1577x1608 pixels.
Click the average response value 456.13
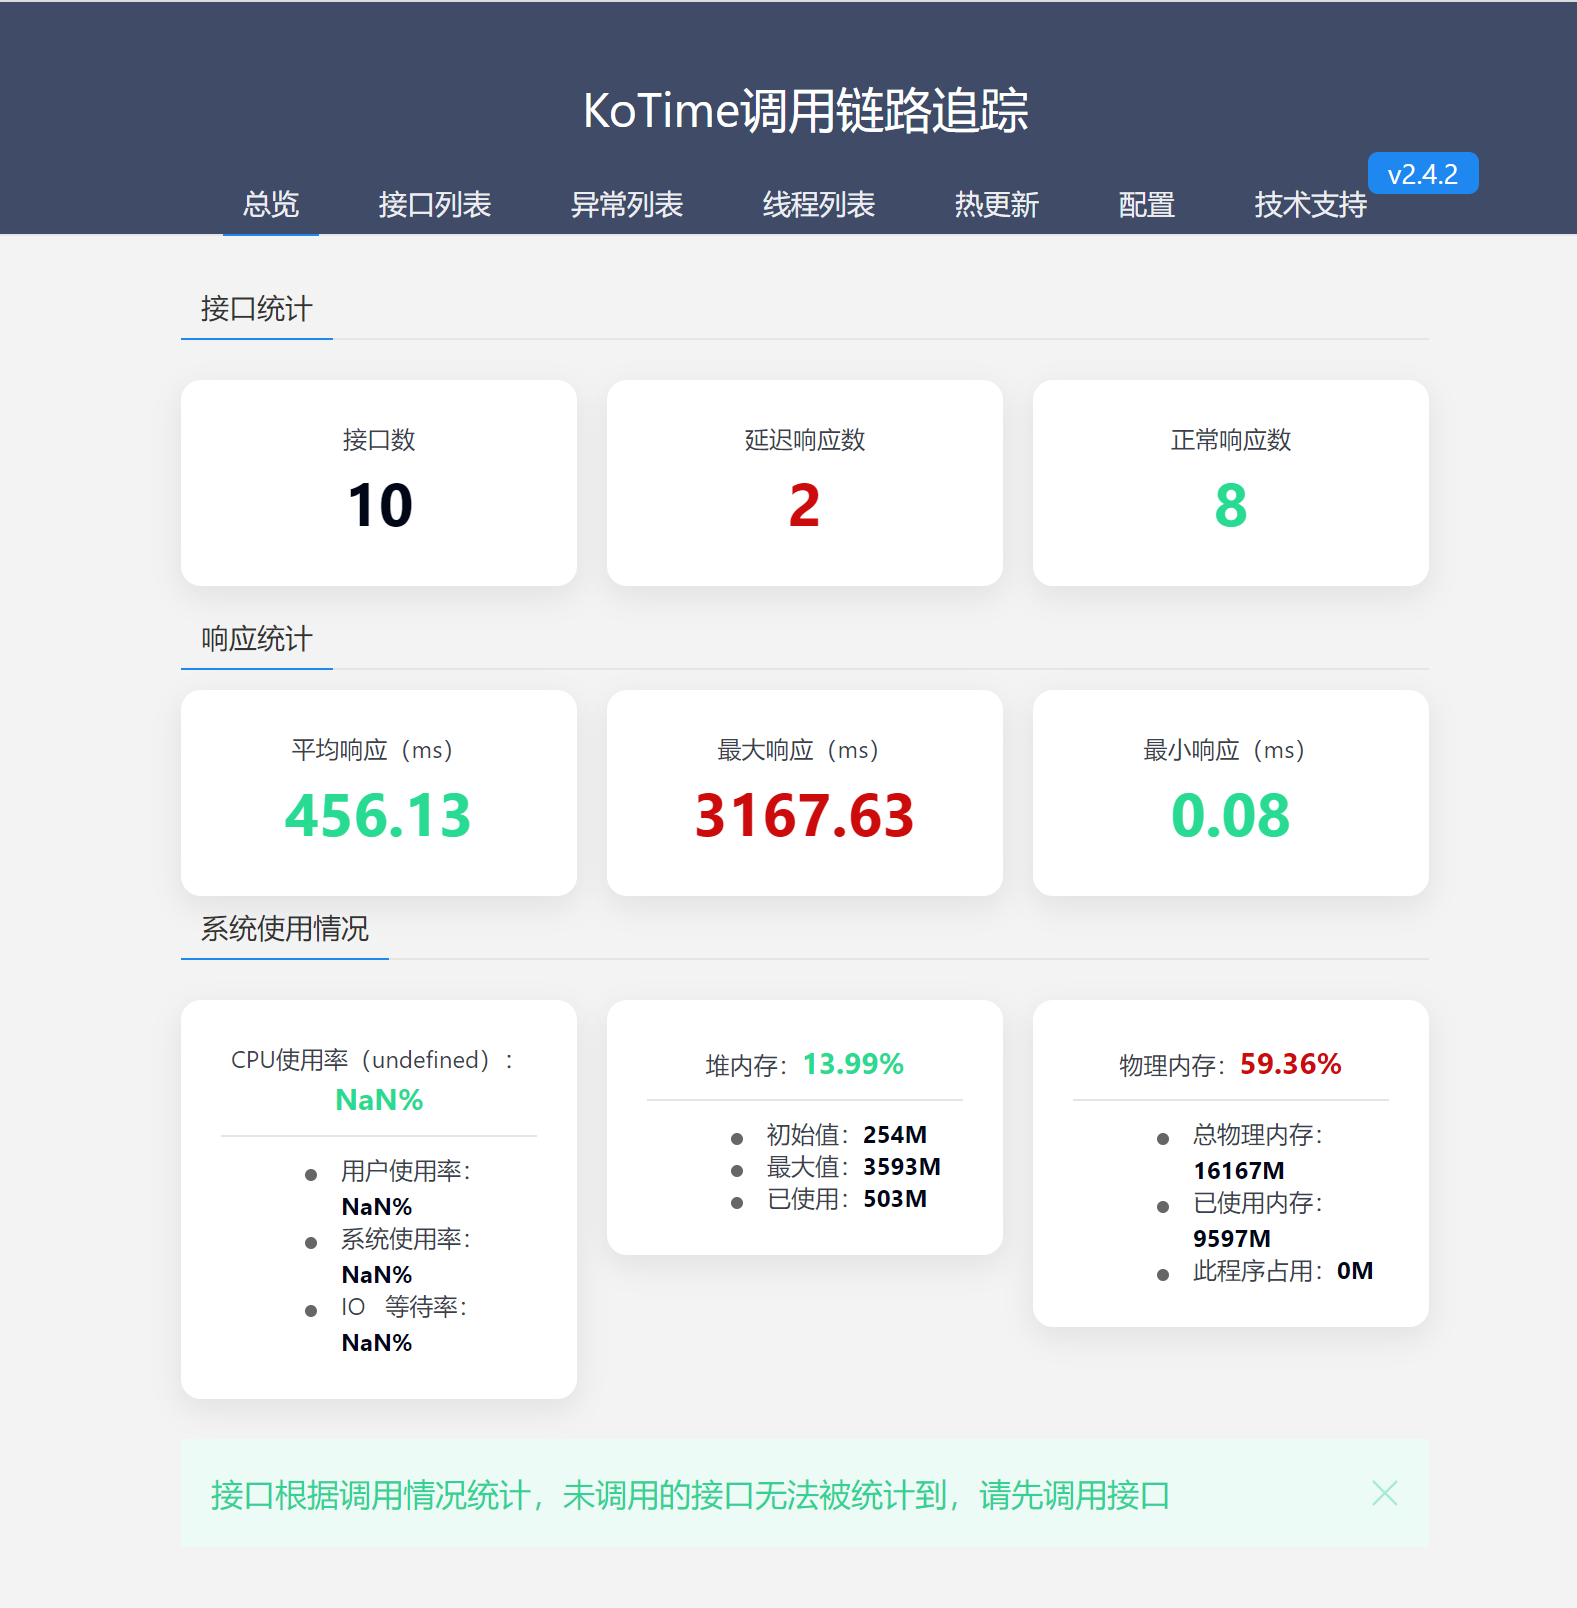378,815
